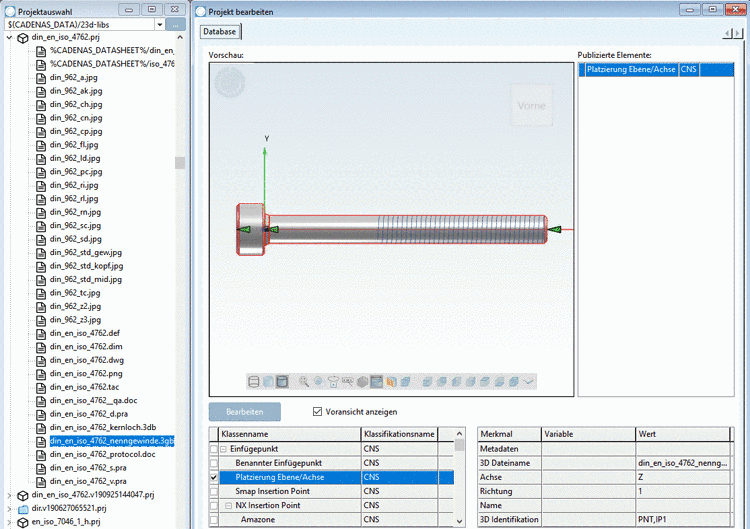Collapse the NX Insertion Point group
750x529 pixels.
[229, 506]
